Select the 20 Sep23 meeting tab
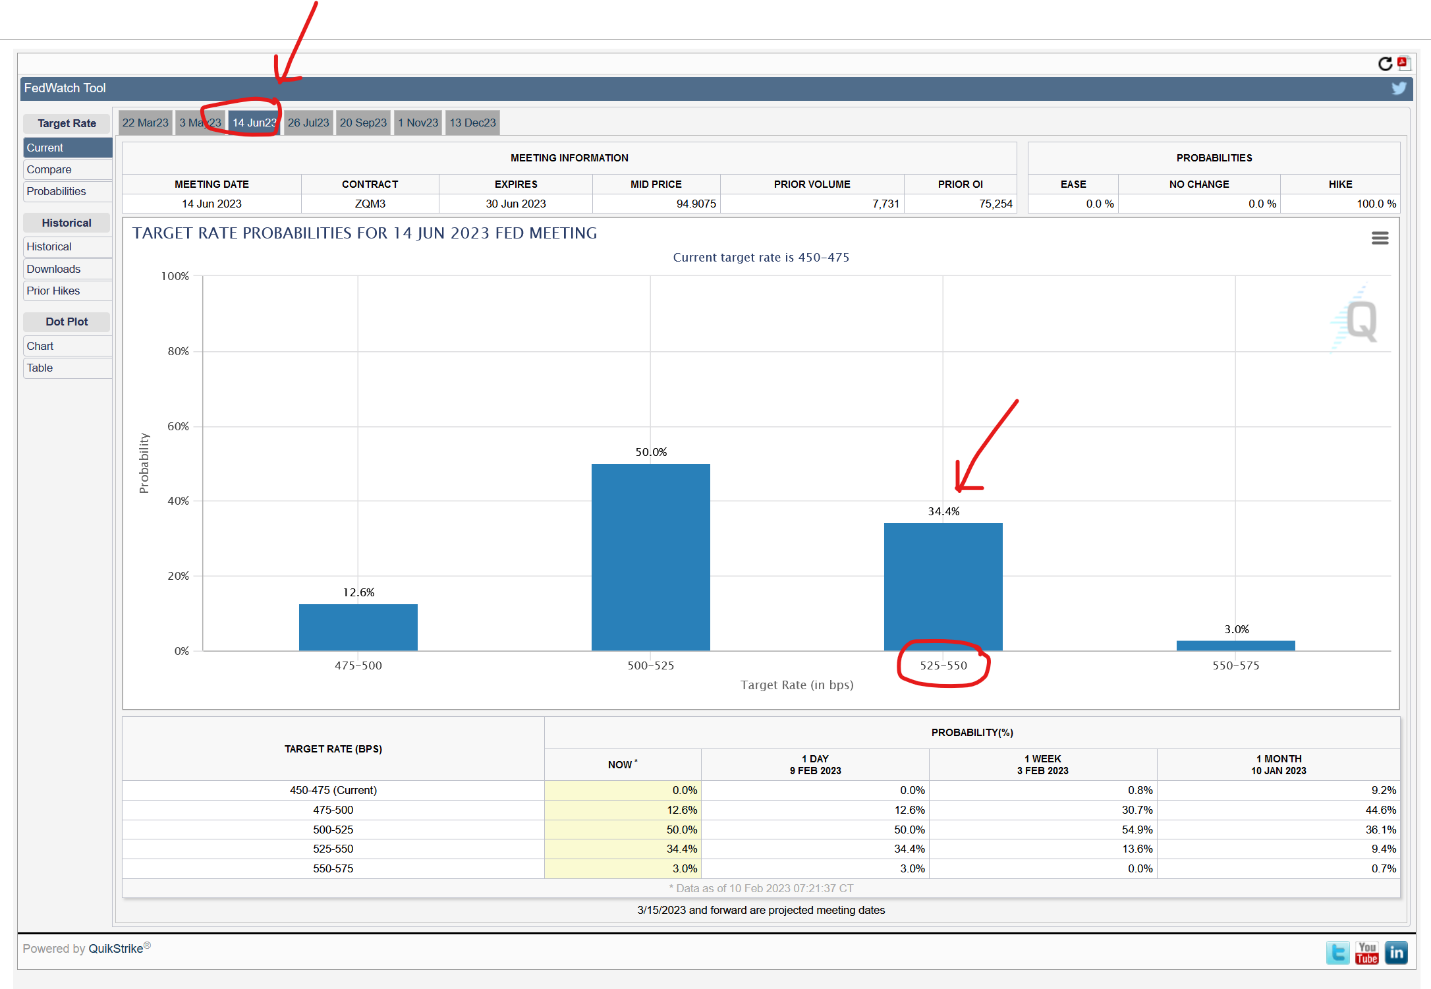 363,123
